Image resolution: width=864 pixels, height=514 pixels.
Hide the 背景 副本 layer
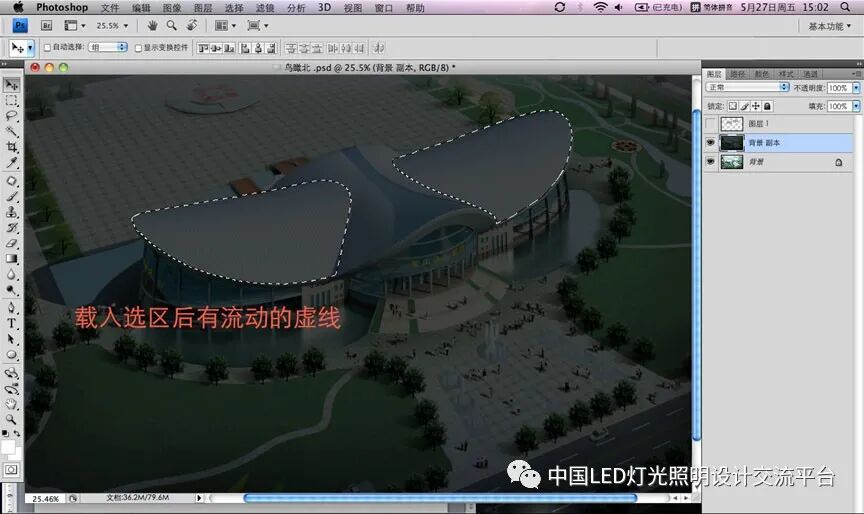tap(711, 143)
